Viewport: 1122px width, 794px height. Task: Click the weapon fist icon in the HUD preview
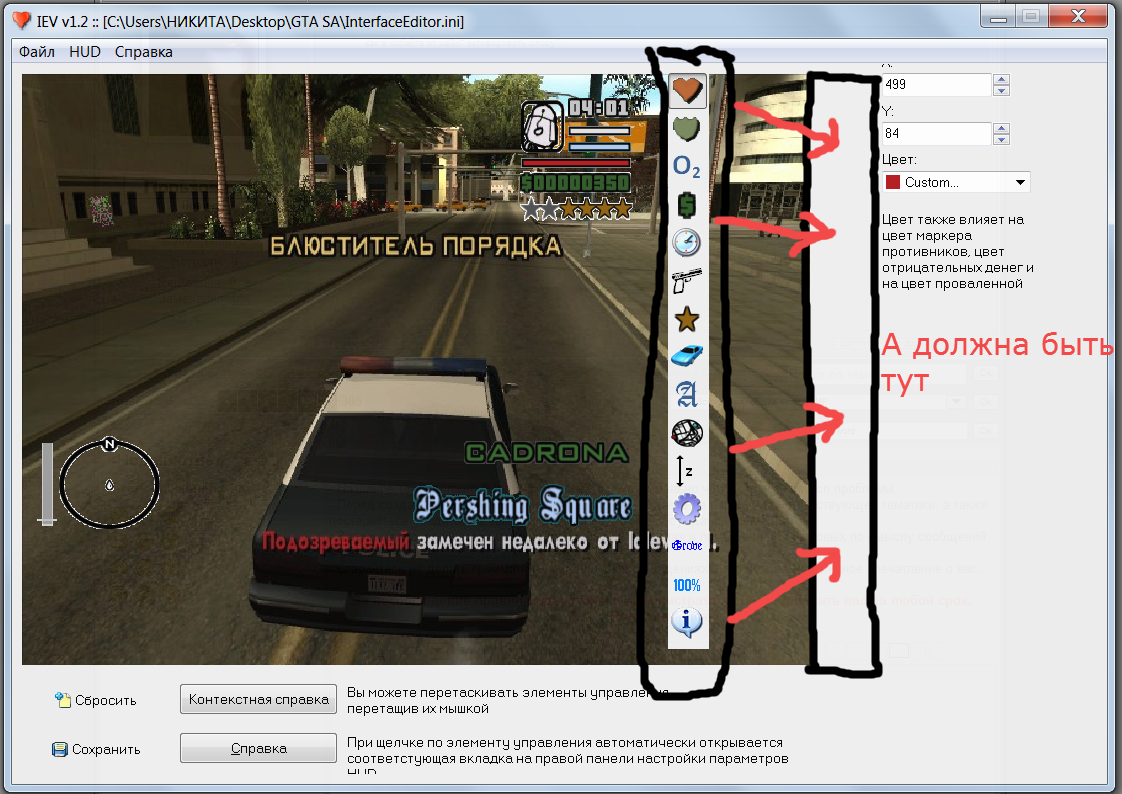click(x=542, y=127)
